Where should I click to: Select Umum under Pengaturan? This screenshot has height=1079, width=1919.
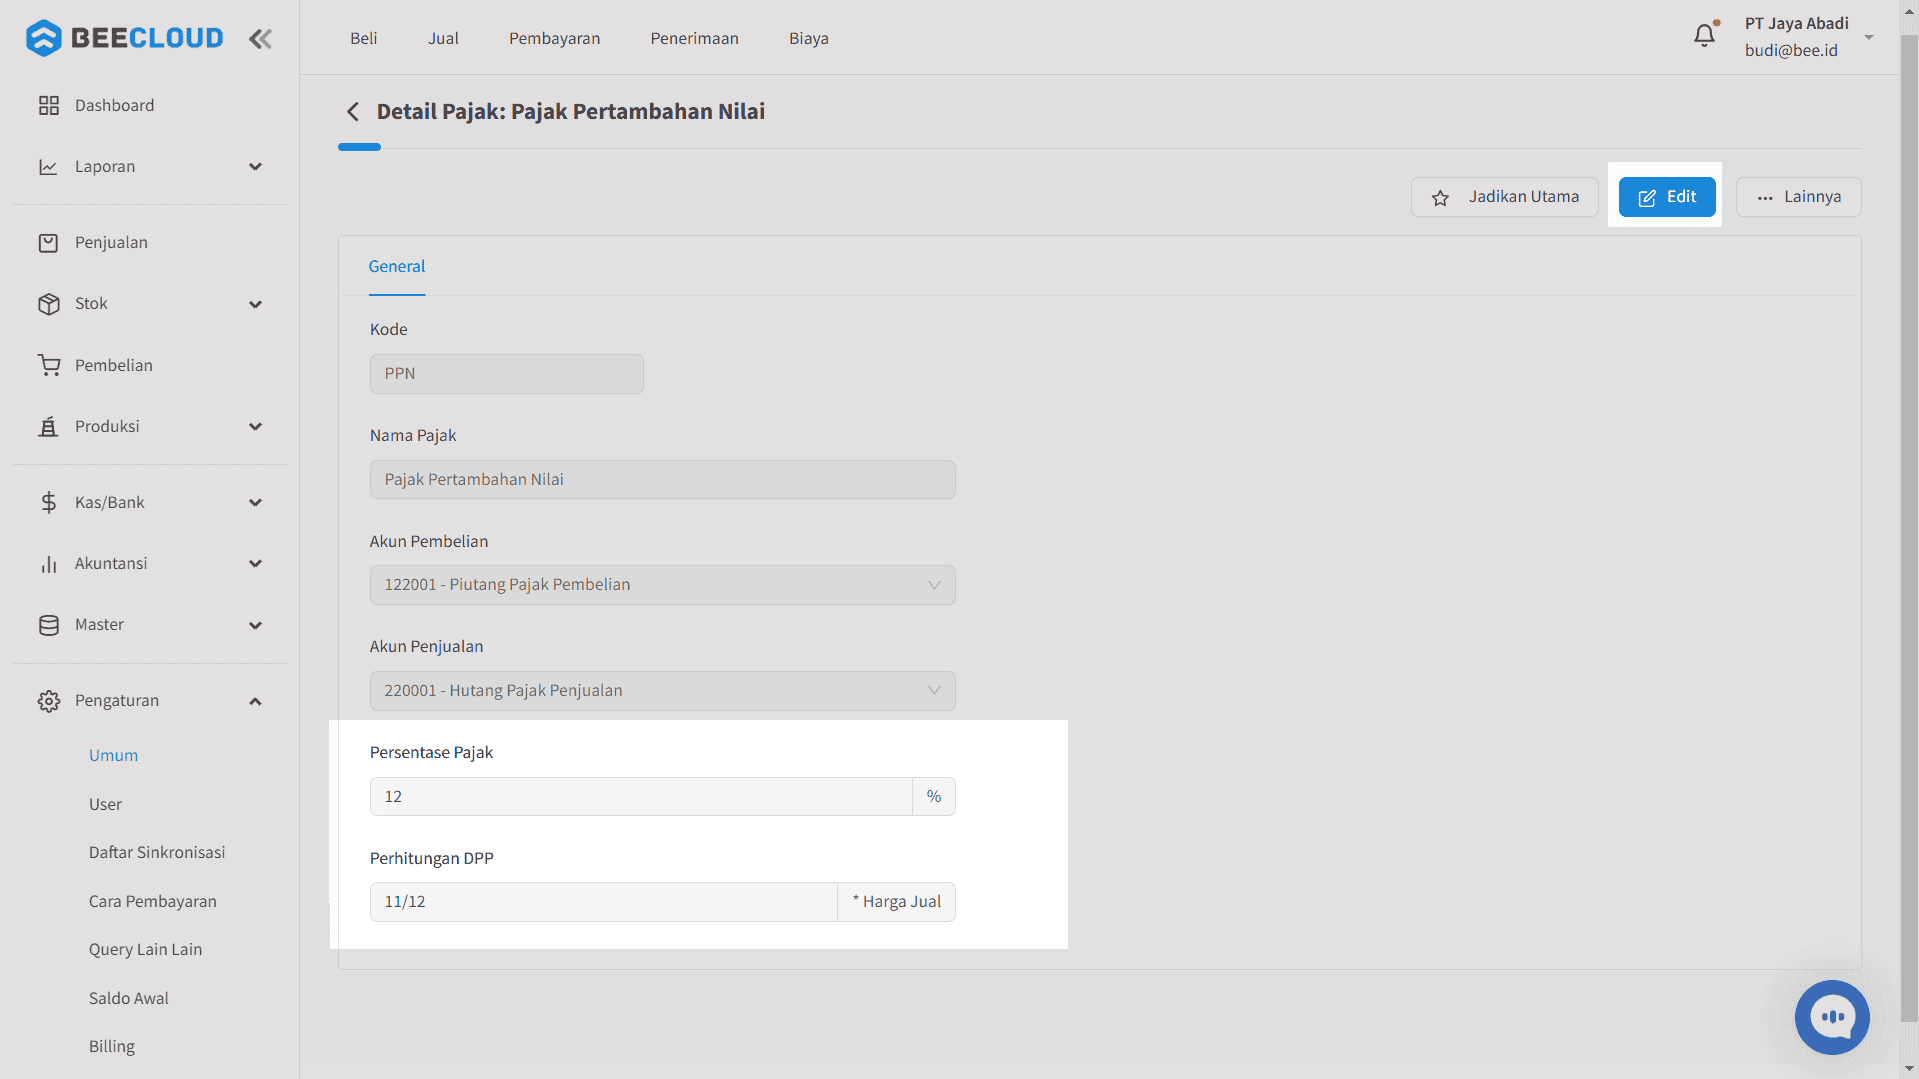113,755
